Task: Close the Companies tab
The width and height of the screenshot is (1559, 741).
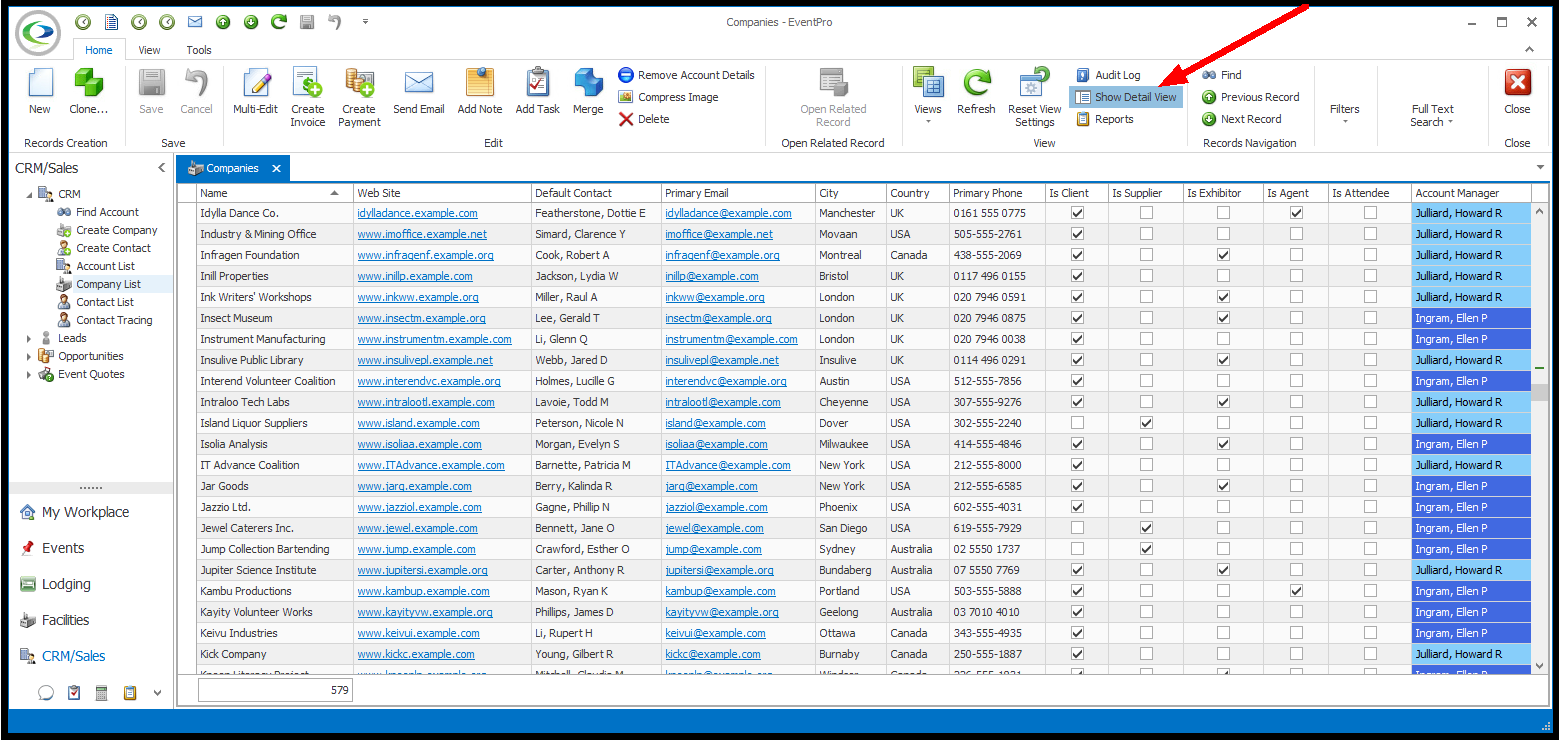Action: point(277,168)
